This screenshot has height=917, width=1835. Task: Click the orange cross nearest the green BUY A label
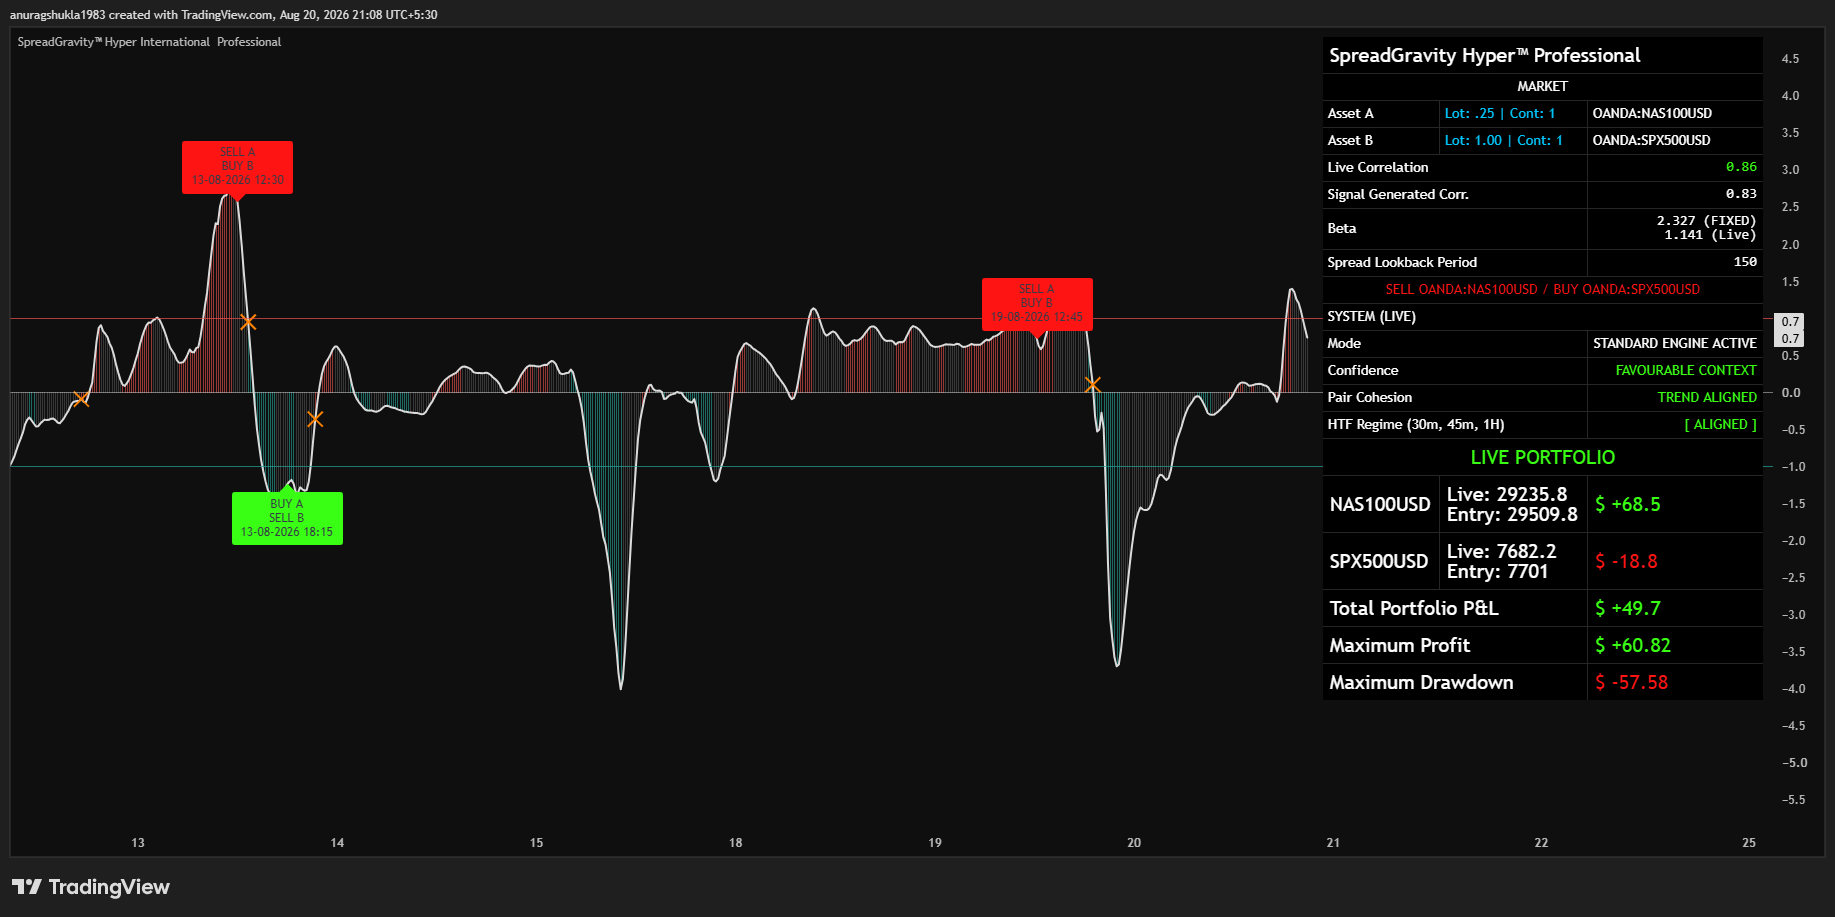tap(315, 419)
